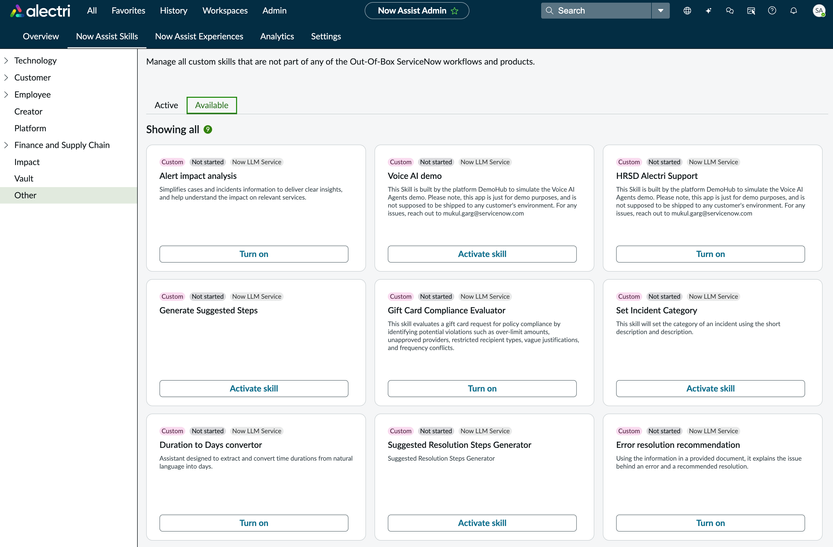This screenshot has width=833, height=547.
Task: Click the globe scope picker icon
Action: click(x=687, y=11)
